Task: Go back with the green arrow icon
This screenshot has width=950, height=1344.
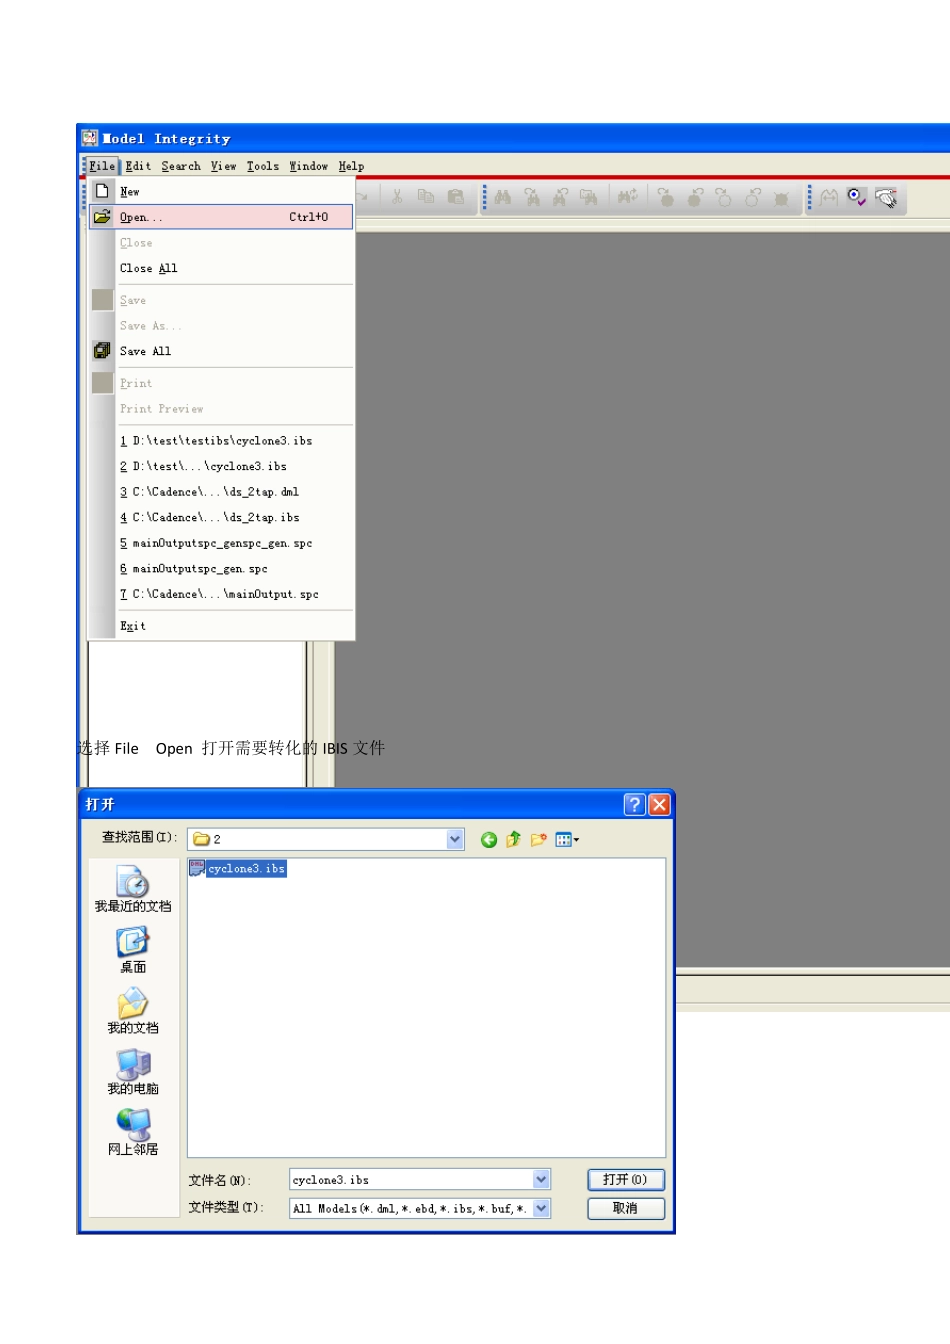Action: point(489,840)
